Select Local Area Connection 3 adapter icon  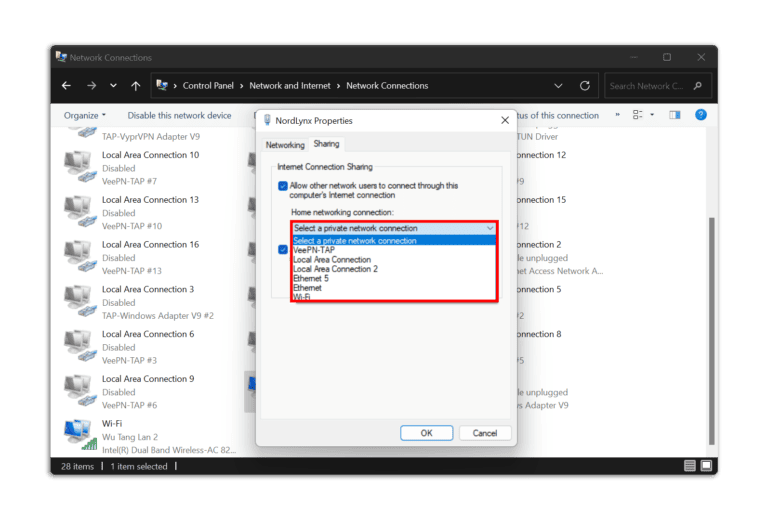click(79, 301)
